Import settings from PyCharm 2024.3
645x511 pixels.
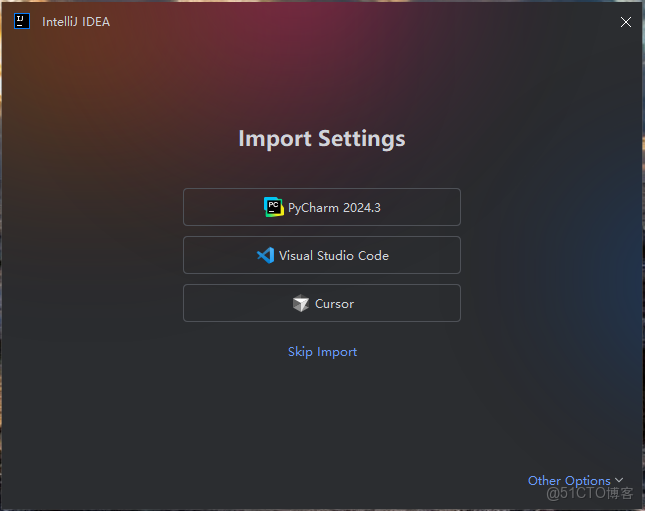point(321,207)
